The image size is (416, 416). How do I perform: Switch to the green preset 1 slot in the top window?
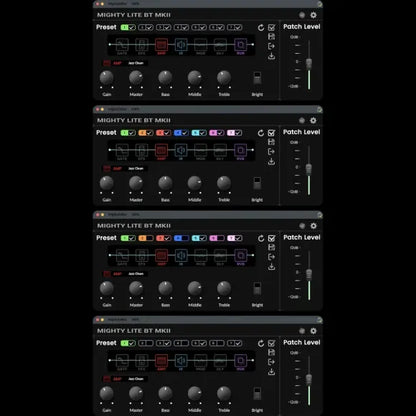pyautogui.click(x=125, y=27)
